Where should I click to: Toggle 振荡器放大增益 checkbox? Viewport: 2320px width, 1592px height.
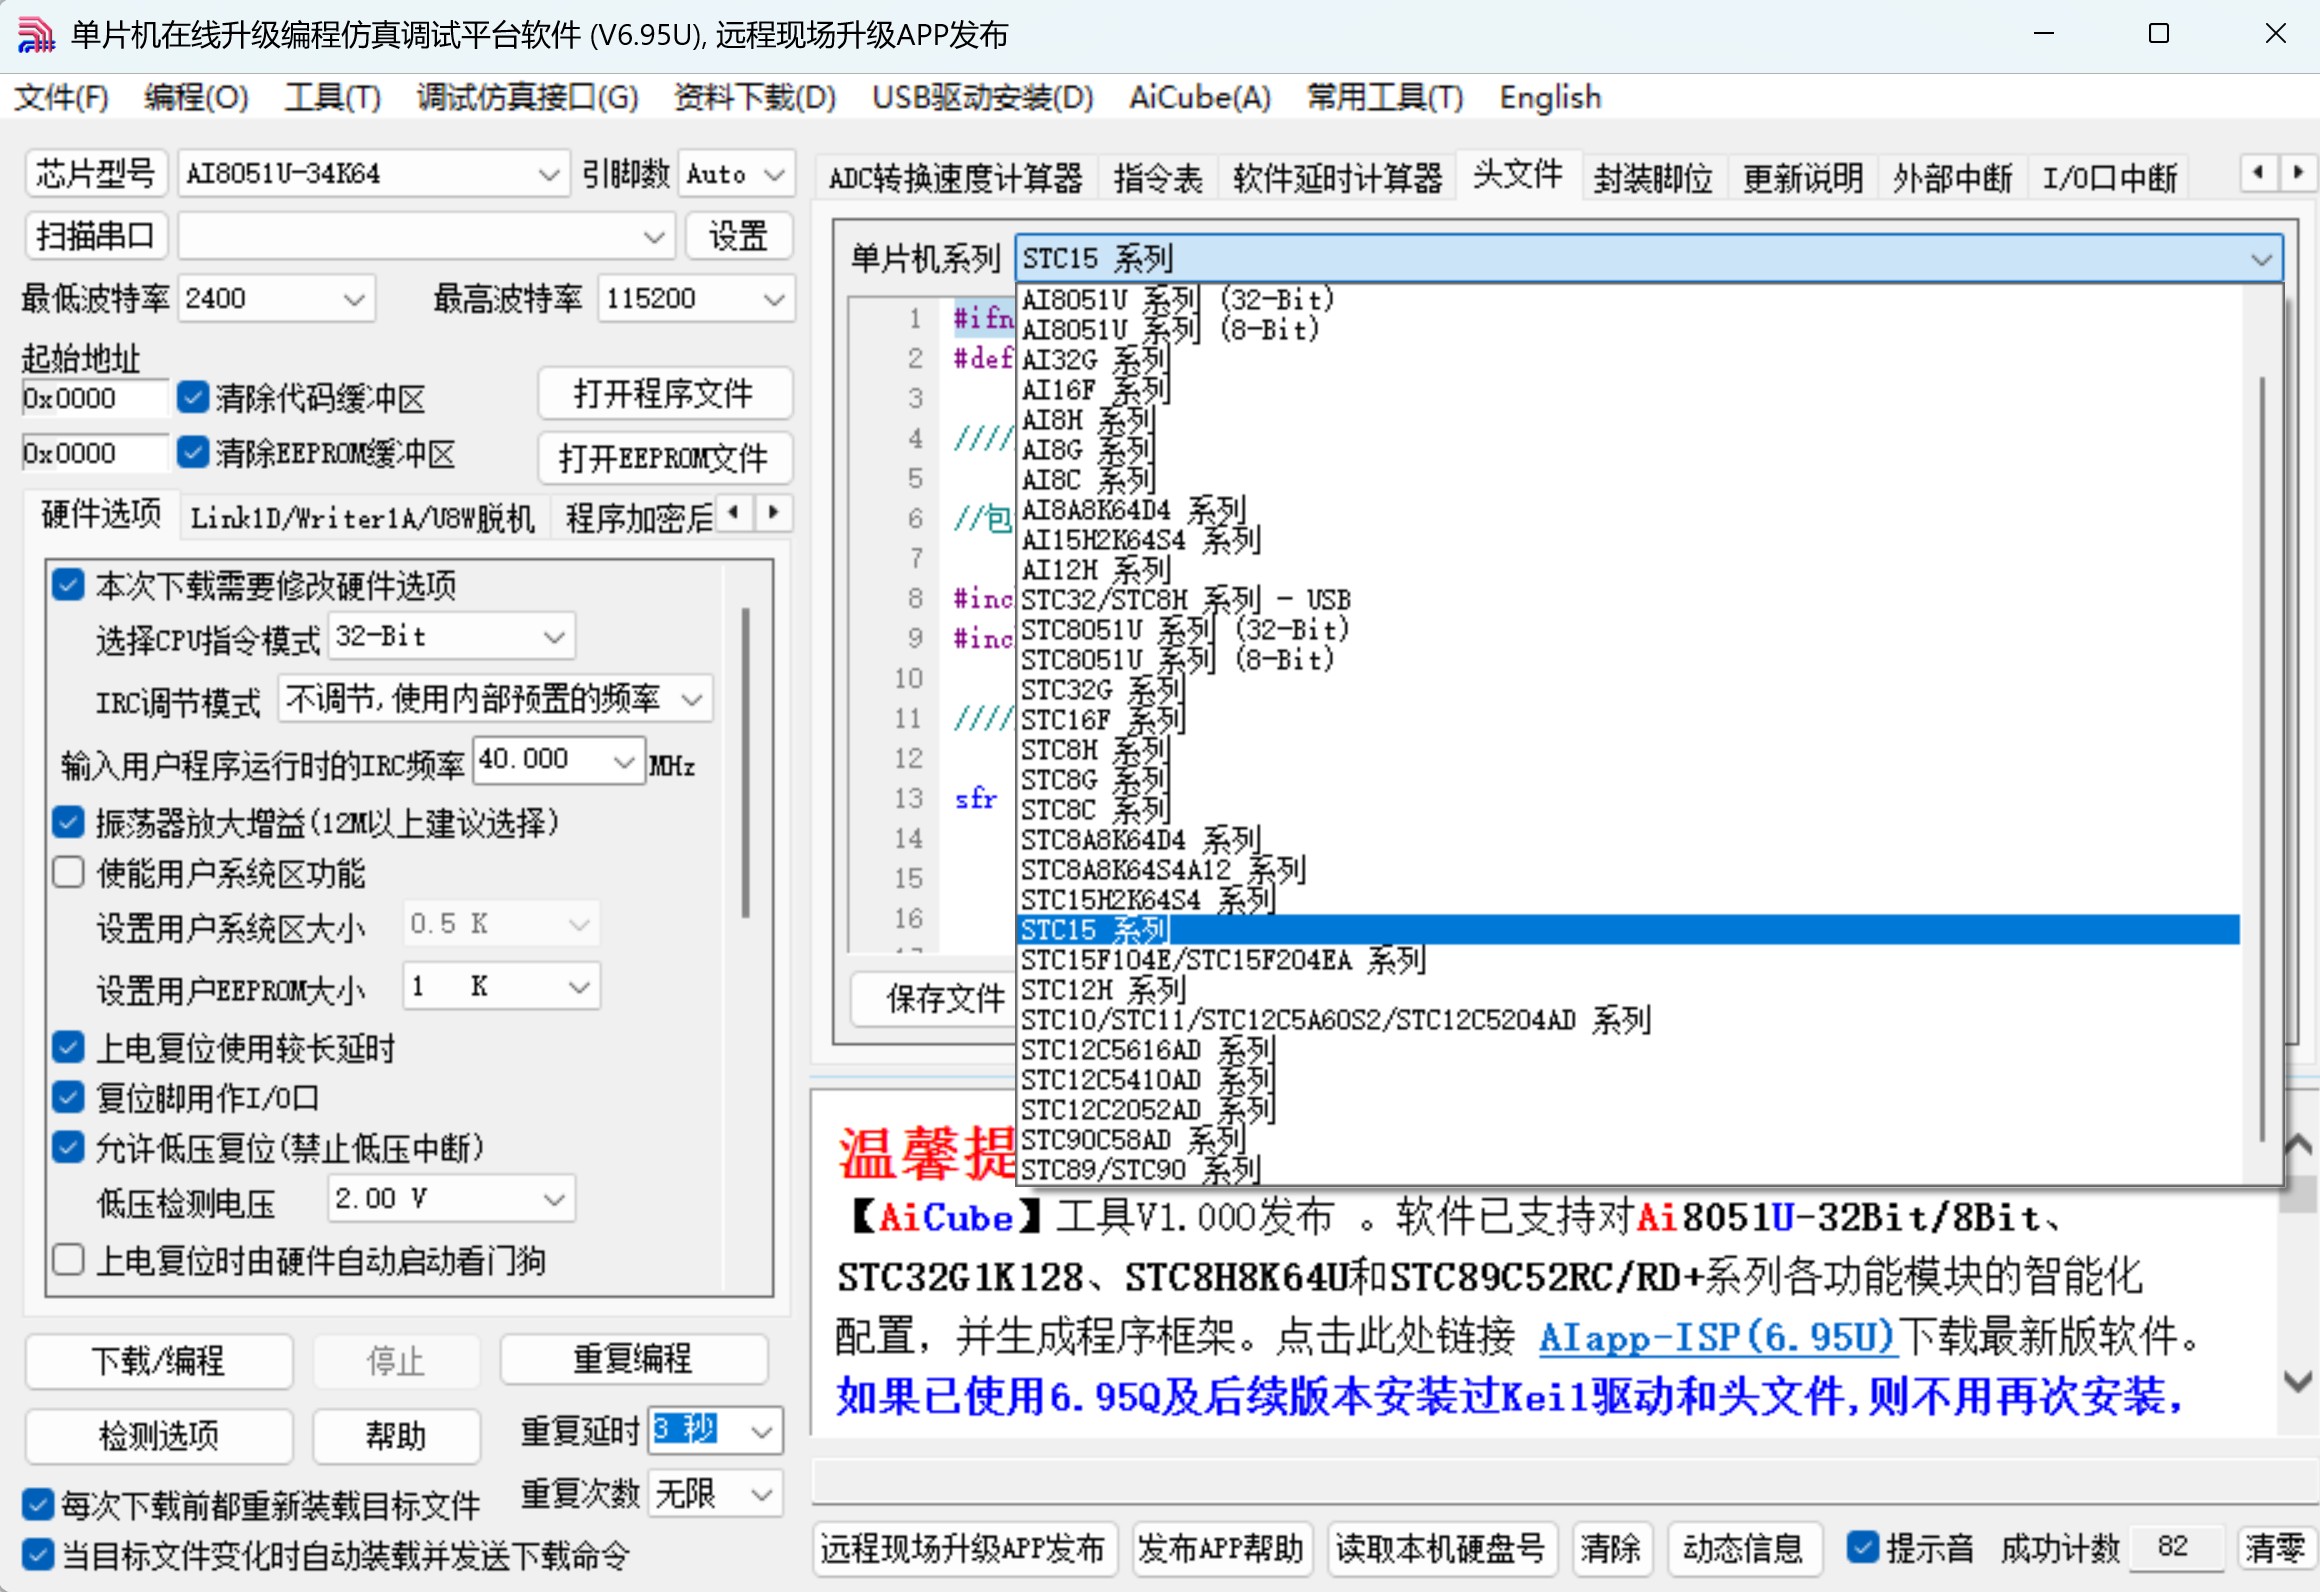click(68, 822)
